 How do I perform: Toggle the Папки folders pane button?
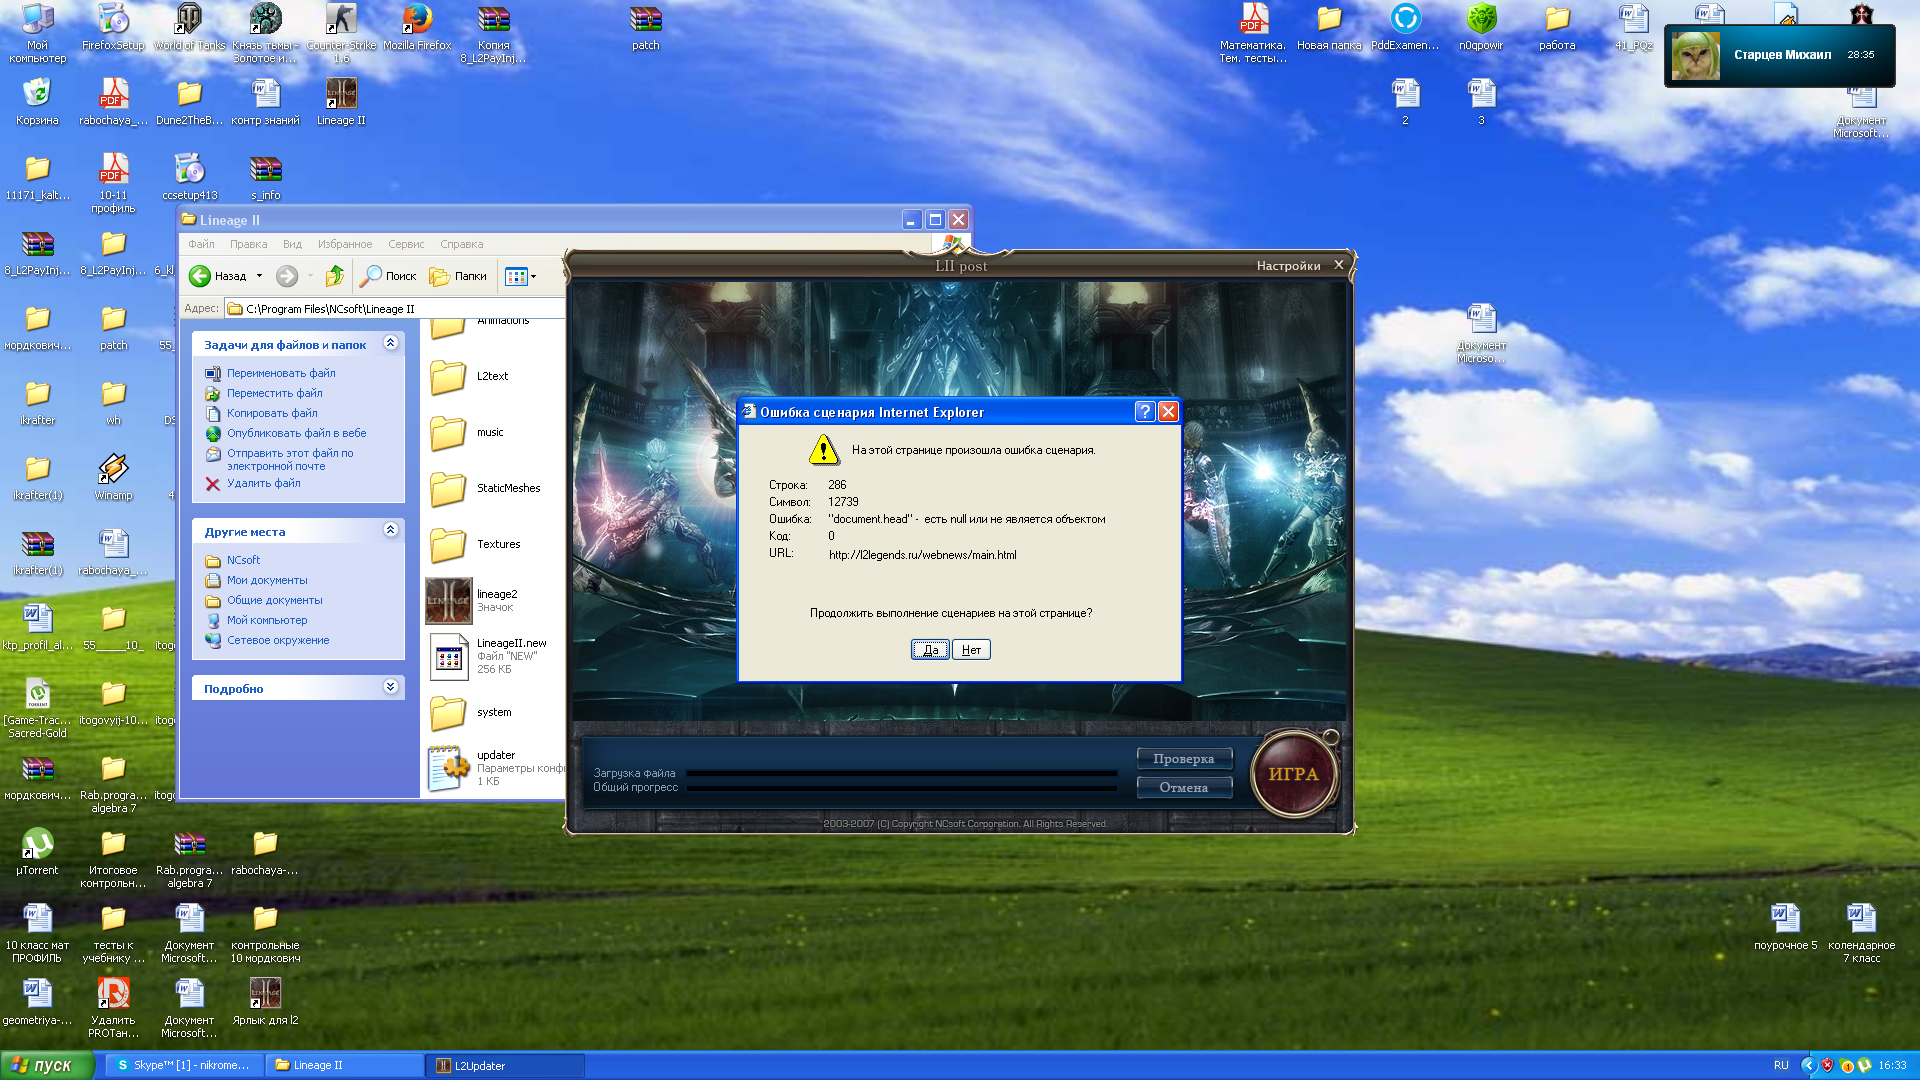(x=458, y=276)
